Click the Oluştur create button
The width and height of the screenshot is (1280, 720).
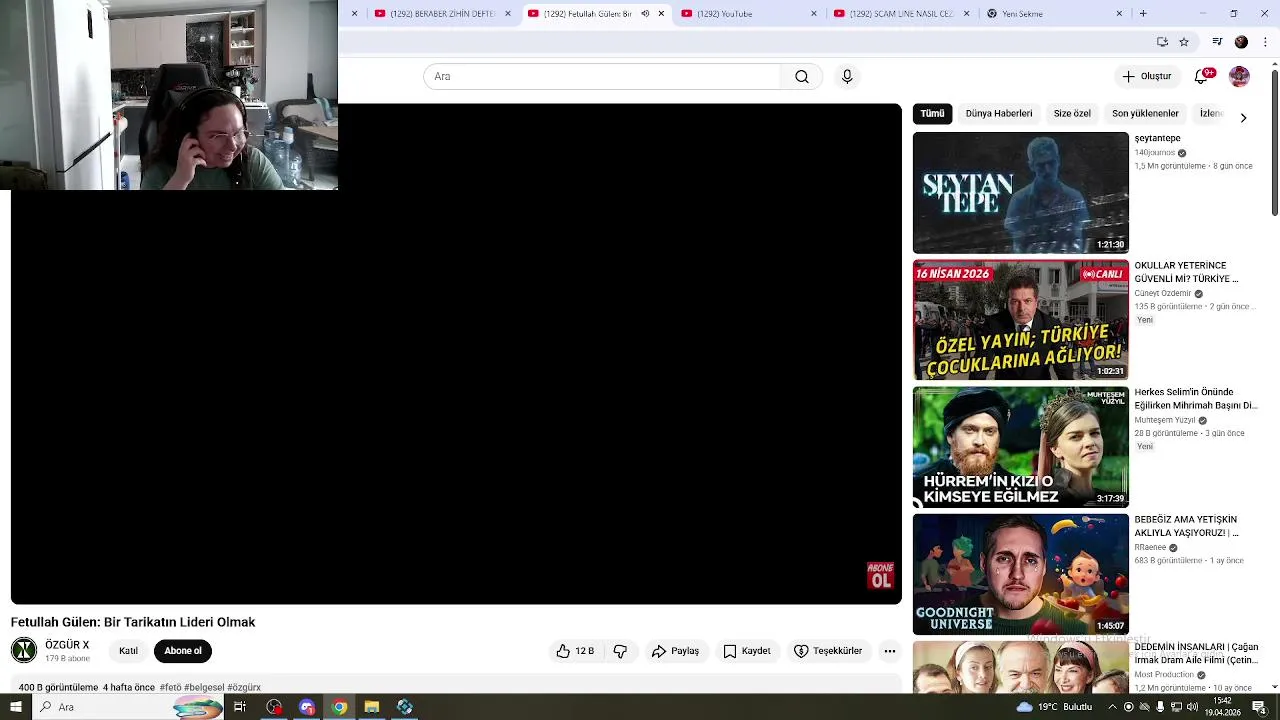(x=1146, y=77)
